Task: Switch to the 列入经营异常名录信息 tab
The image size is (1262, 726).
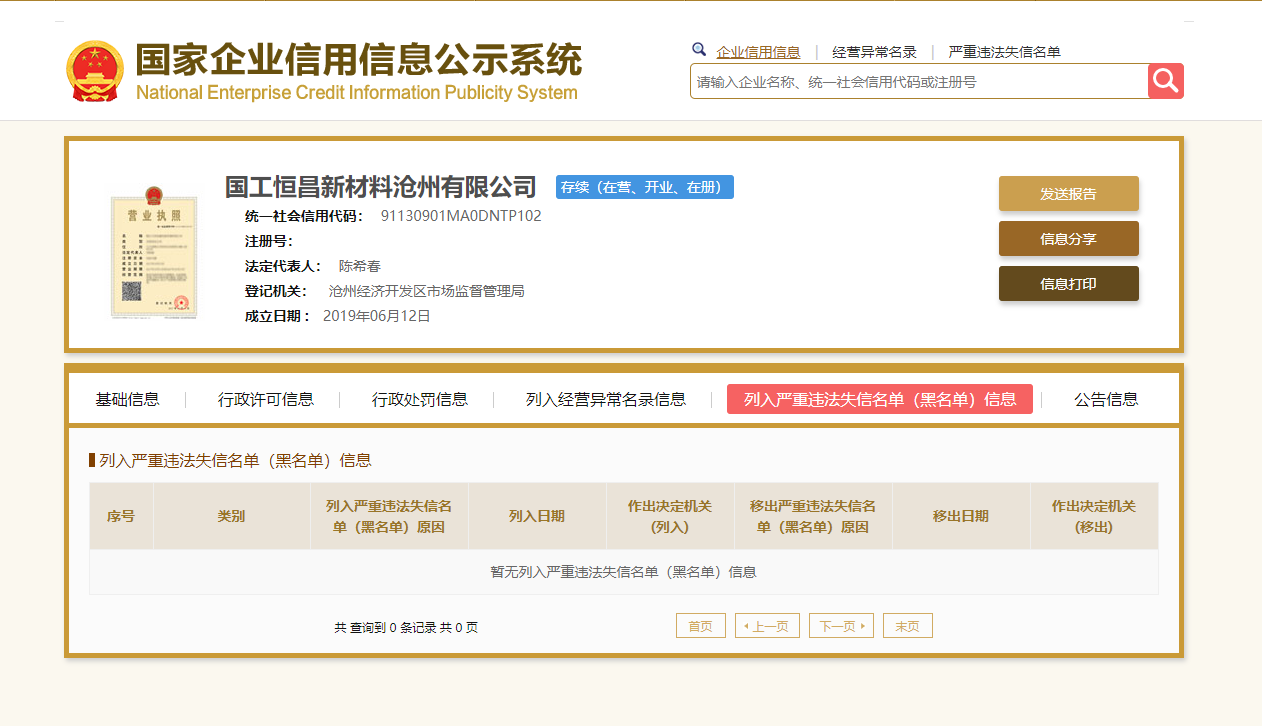Action: [x=606, y=399]
